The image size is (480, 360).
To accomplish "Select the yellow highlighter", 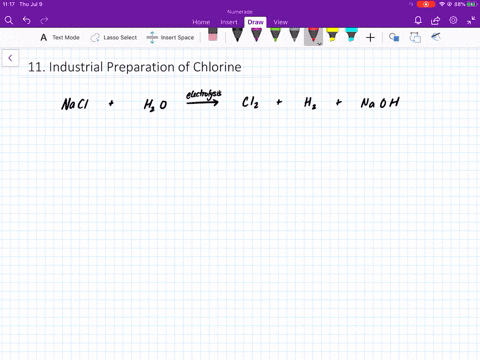I will tap(332, 35).
